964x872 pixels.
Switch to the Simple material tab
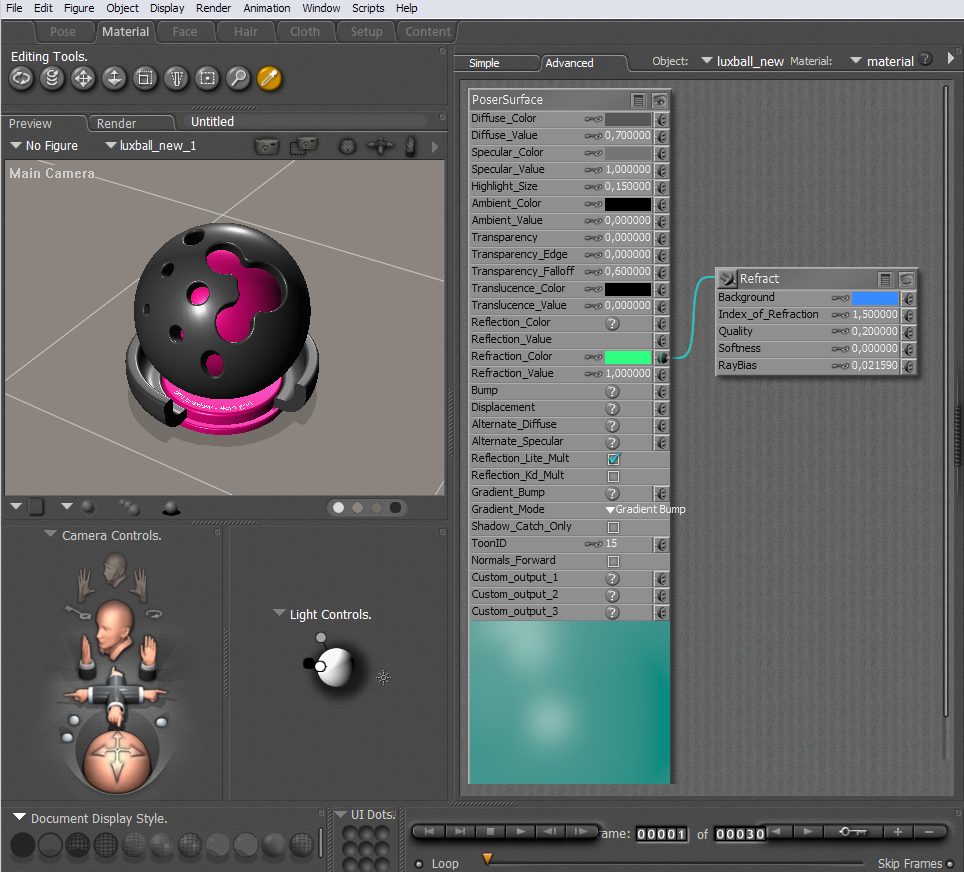tap(484, 63)
